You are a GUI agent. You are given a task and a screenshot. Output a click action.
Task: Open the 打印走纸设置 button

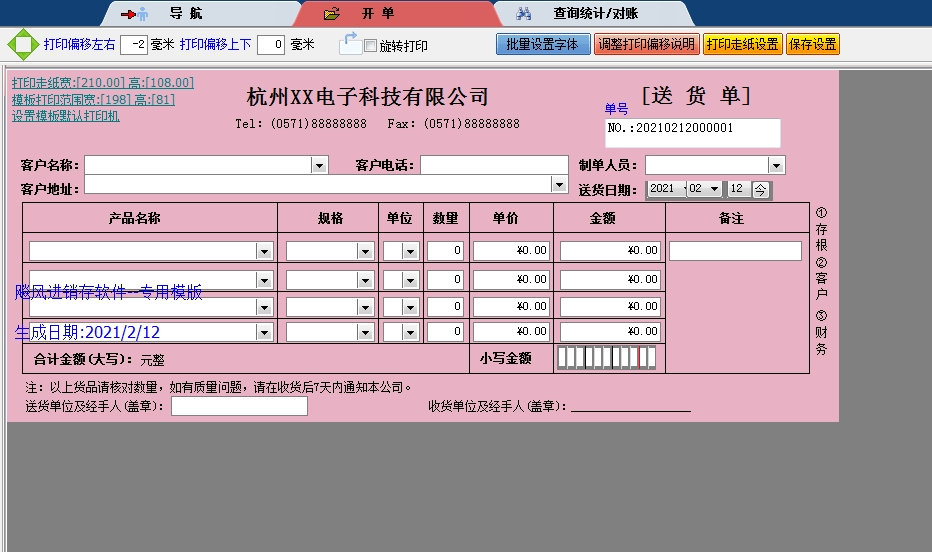click(742, 45)
